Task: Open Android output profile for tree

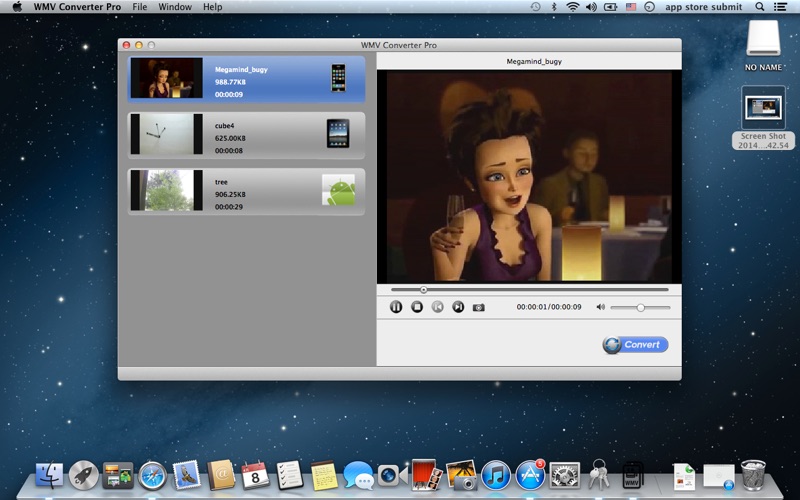Action: (338, 189)
